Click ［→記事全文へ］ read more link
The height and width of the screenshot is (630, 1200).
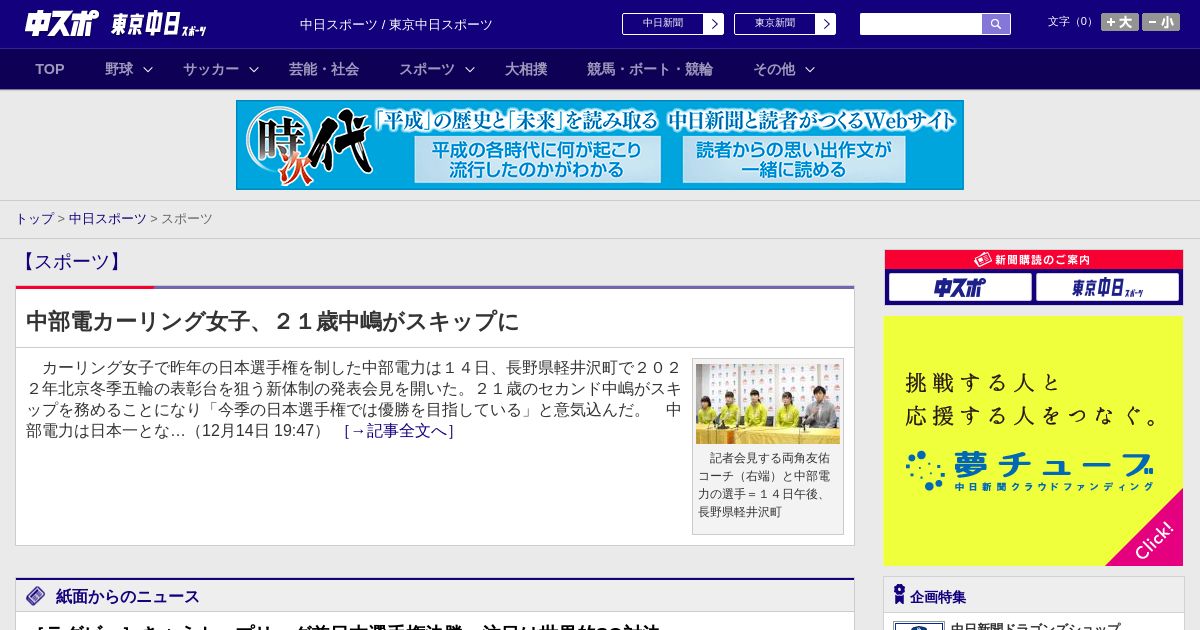pyautogui.click(x=399, y=431)
